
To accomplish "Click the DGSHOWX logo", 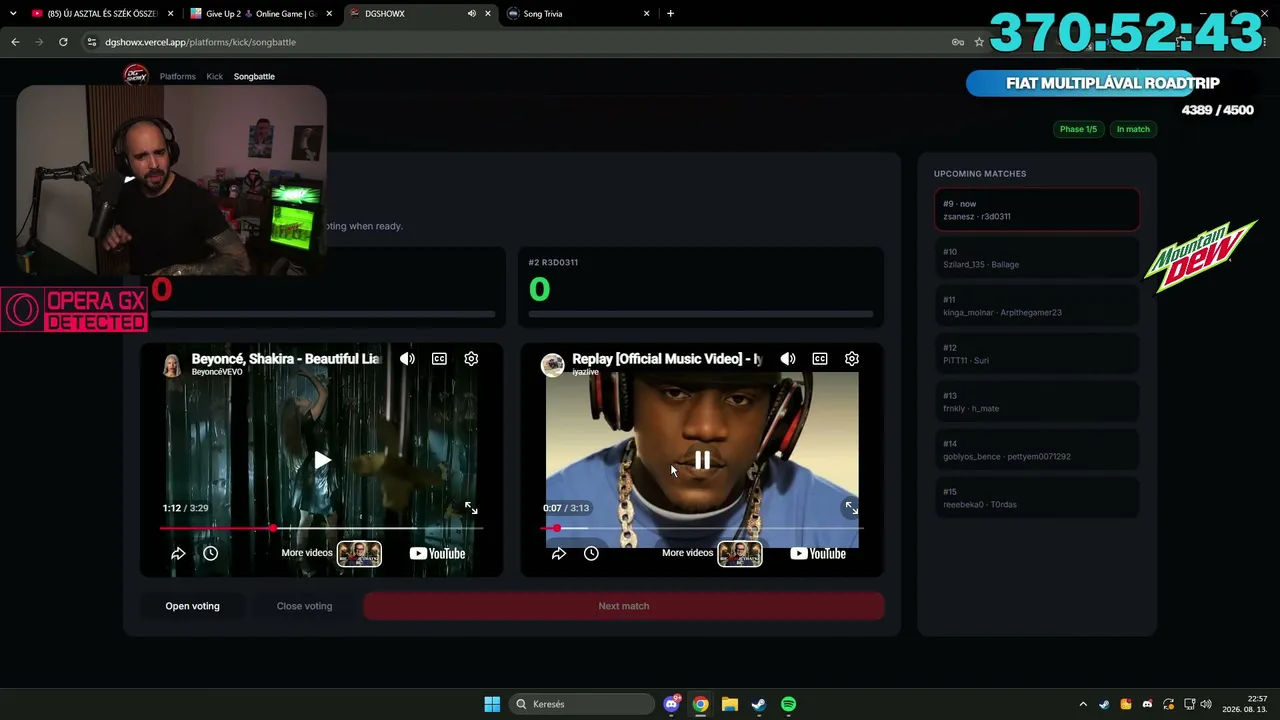I will 135,75.
